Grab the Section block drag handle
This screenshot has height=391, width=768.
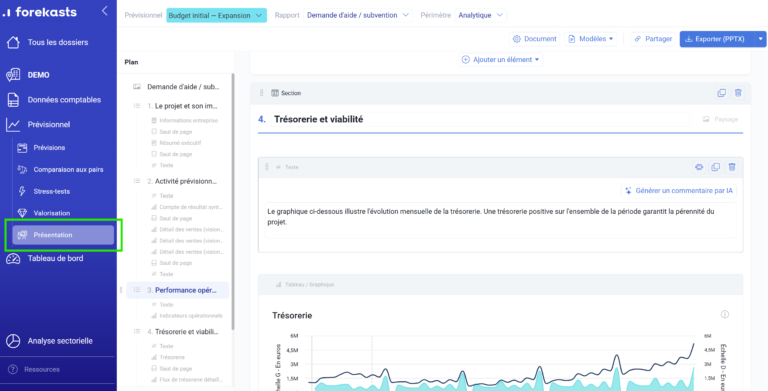coord(262,93)
